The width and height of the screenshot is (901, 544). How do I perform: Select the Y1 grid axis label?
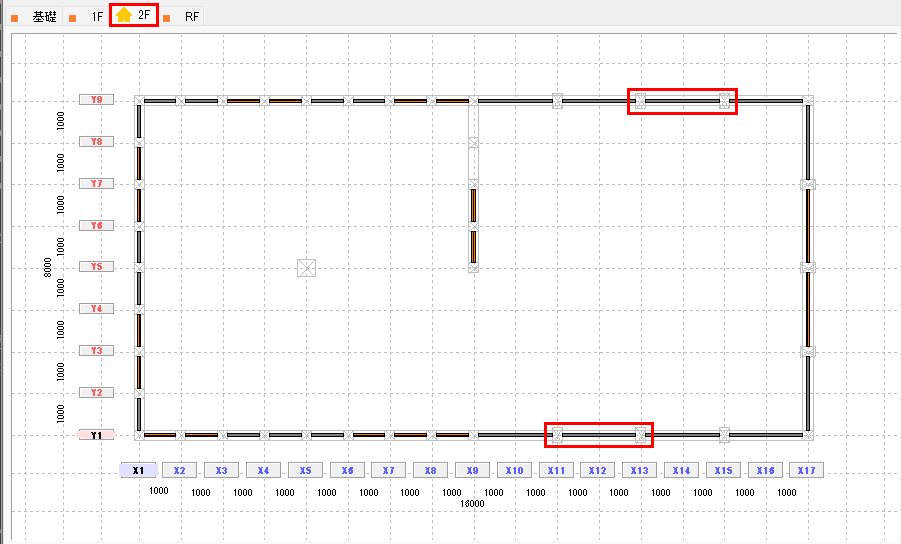[96, 435]
